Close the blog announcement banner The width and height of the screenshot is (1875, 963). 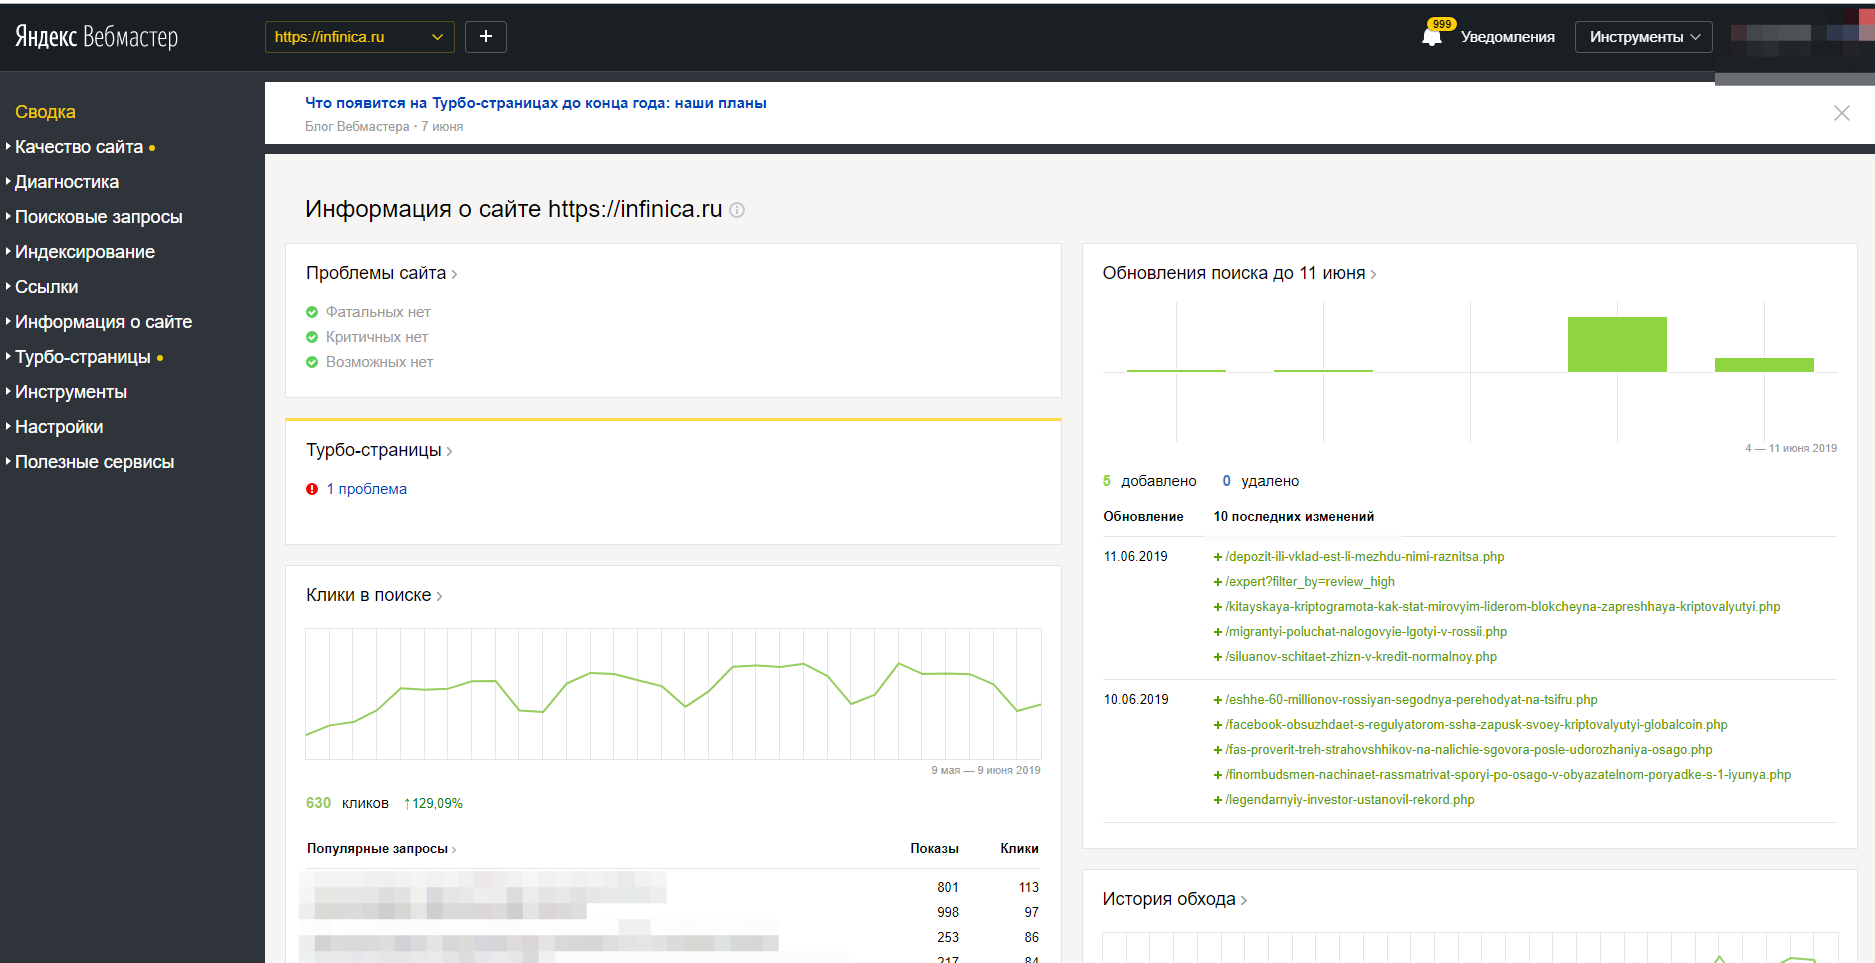pos(1841,113)
